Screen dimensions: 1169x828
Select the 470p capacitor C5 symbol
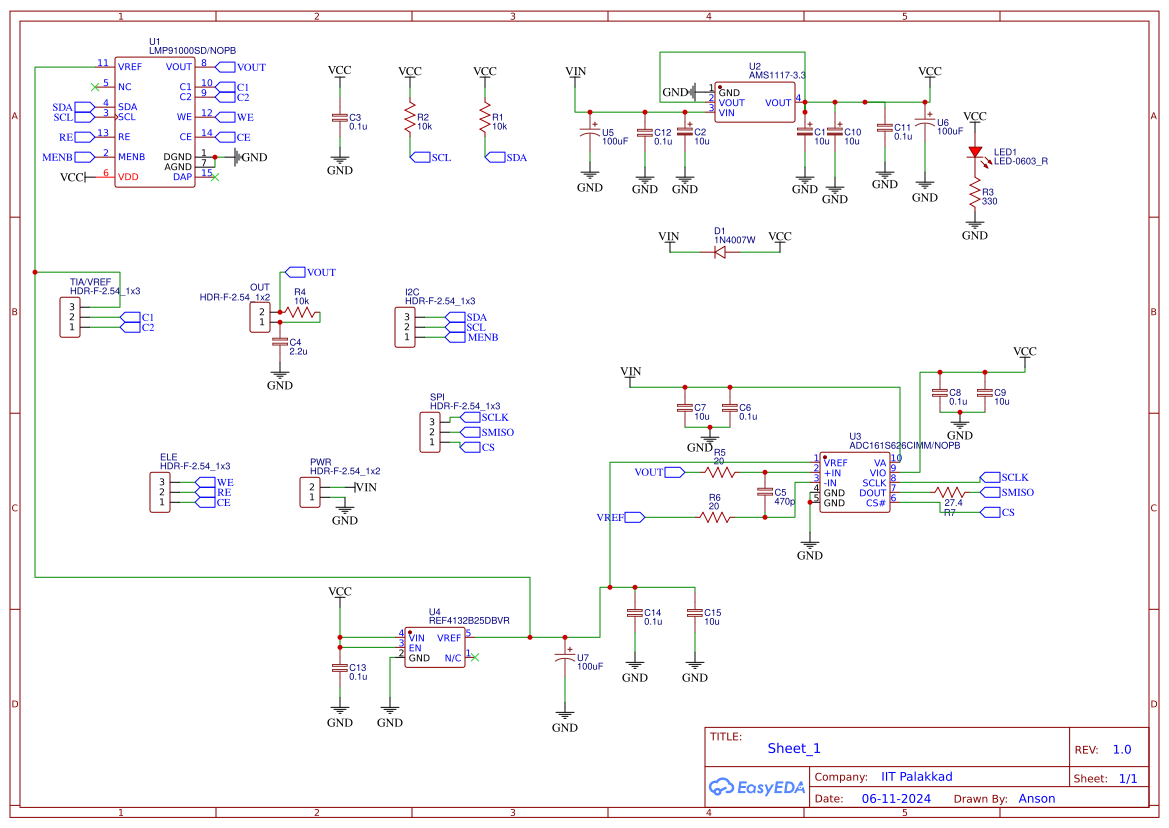click(763, 493)
